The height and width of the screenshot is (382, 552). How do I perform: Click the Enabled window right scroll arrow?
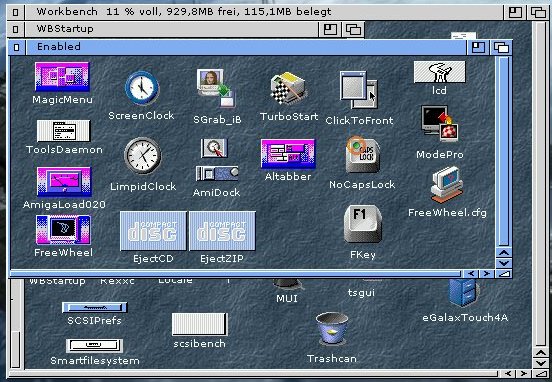(486, 274)
